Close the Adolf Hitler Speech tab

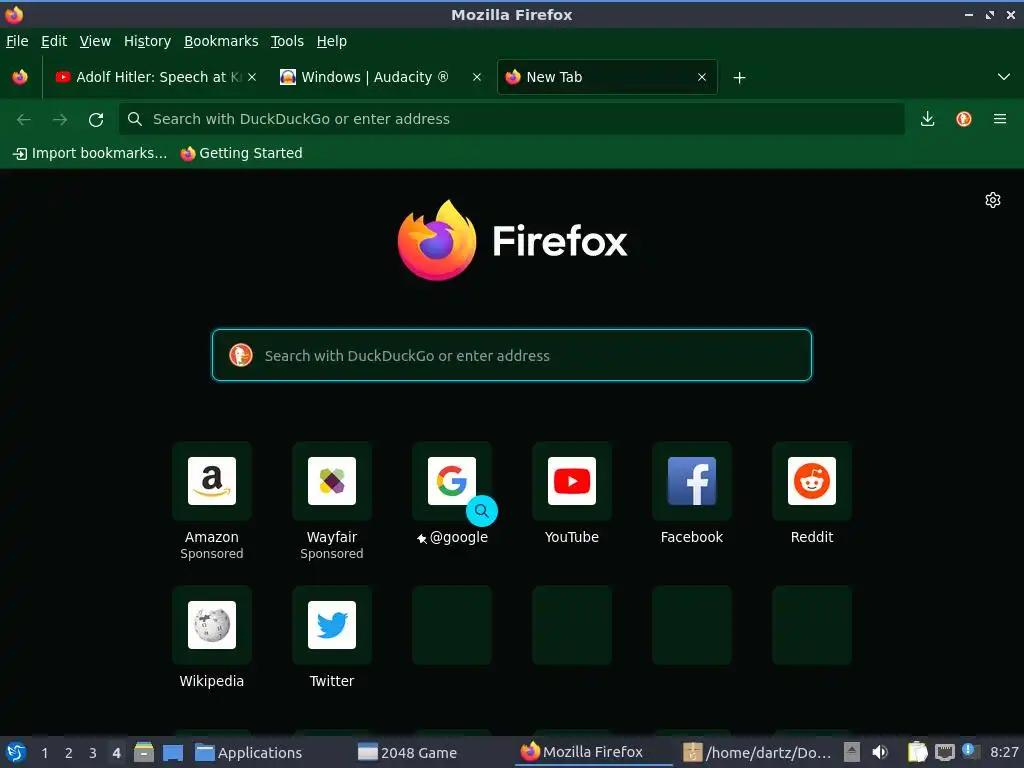pos(252,77)
